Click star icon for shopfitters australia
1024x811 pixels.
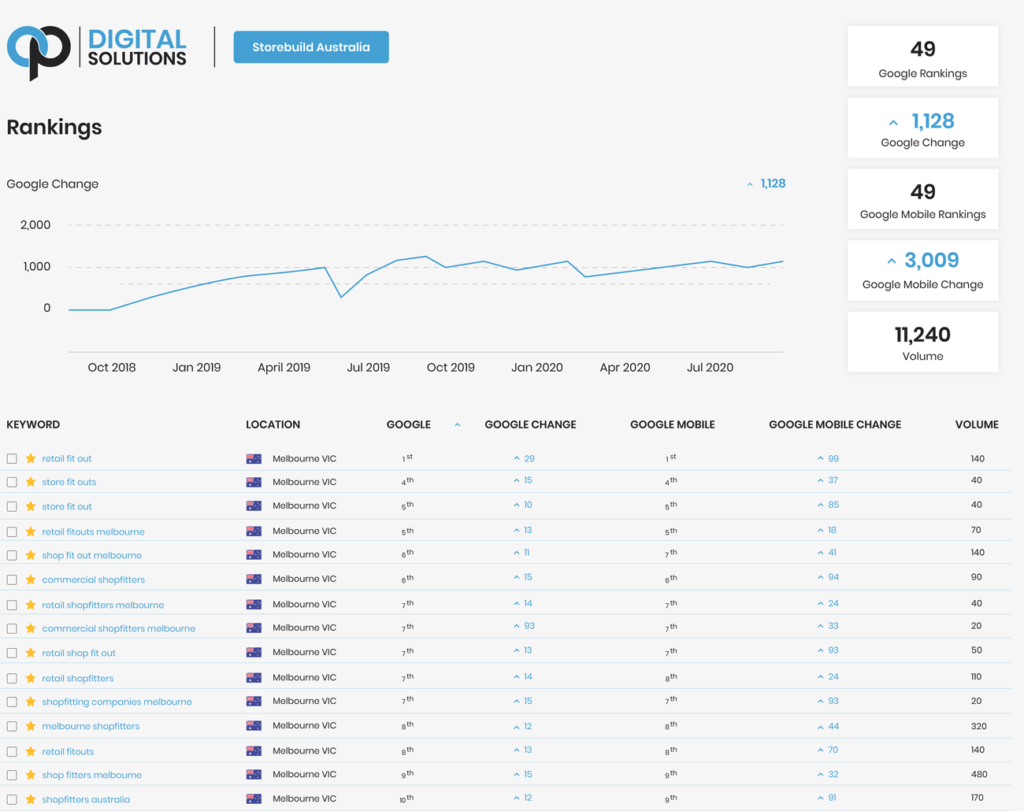[x=31, y=800]
